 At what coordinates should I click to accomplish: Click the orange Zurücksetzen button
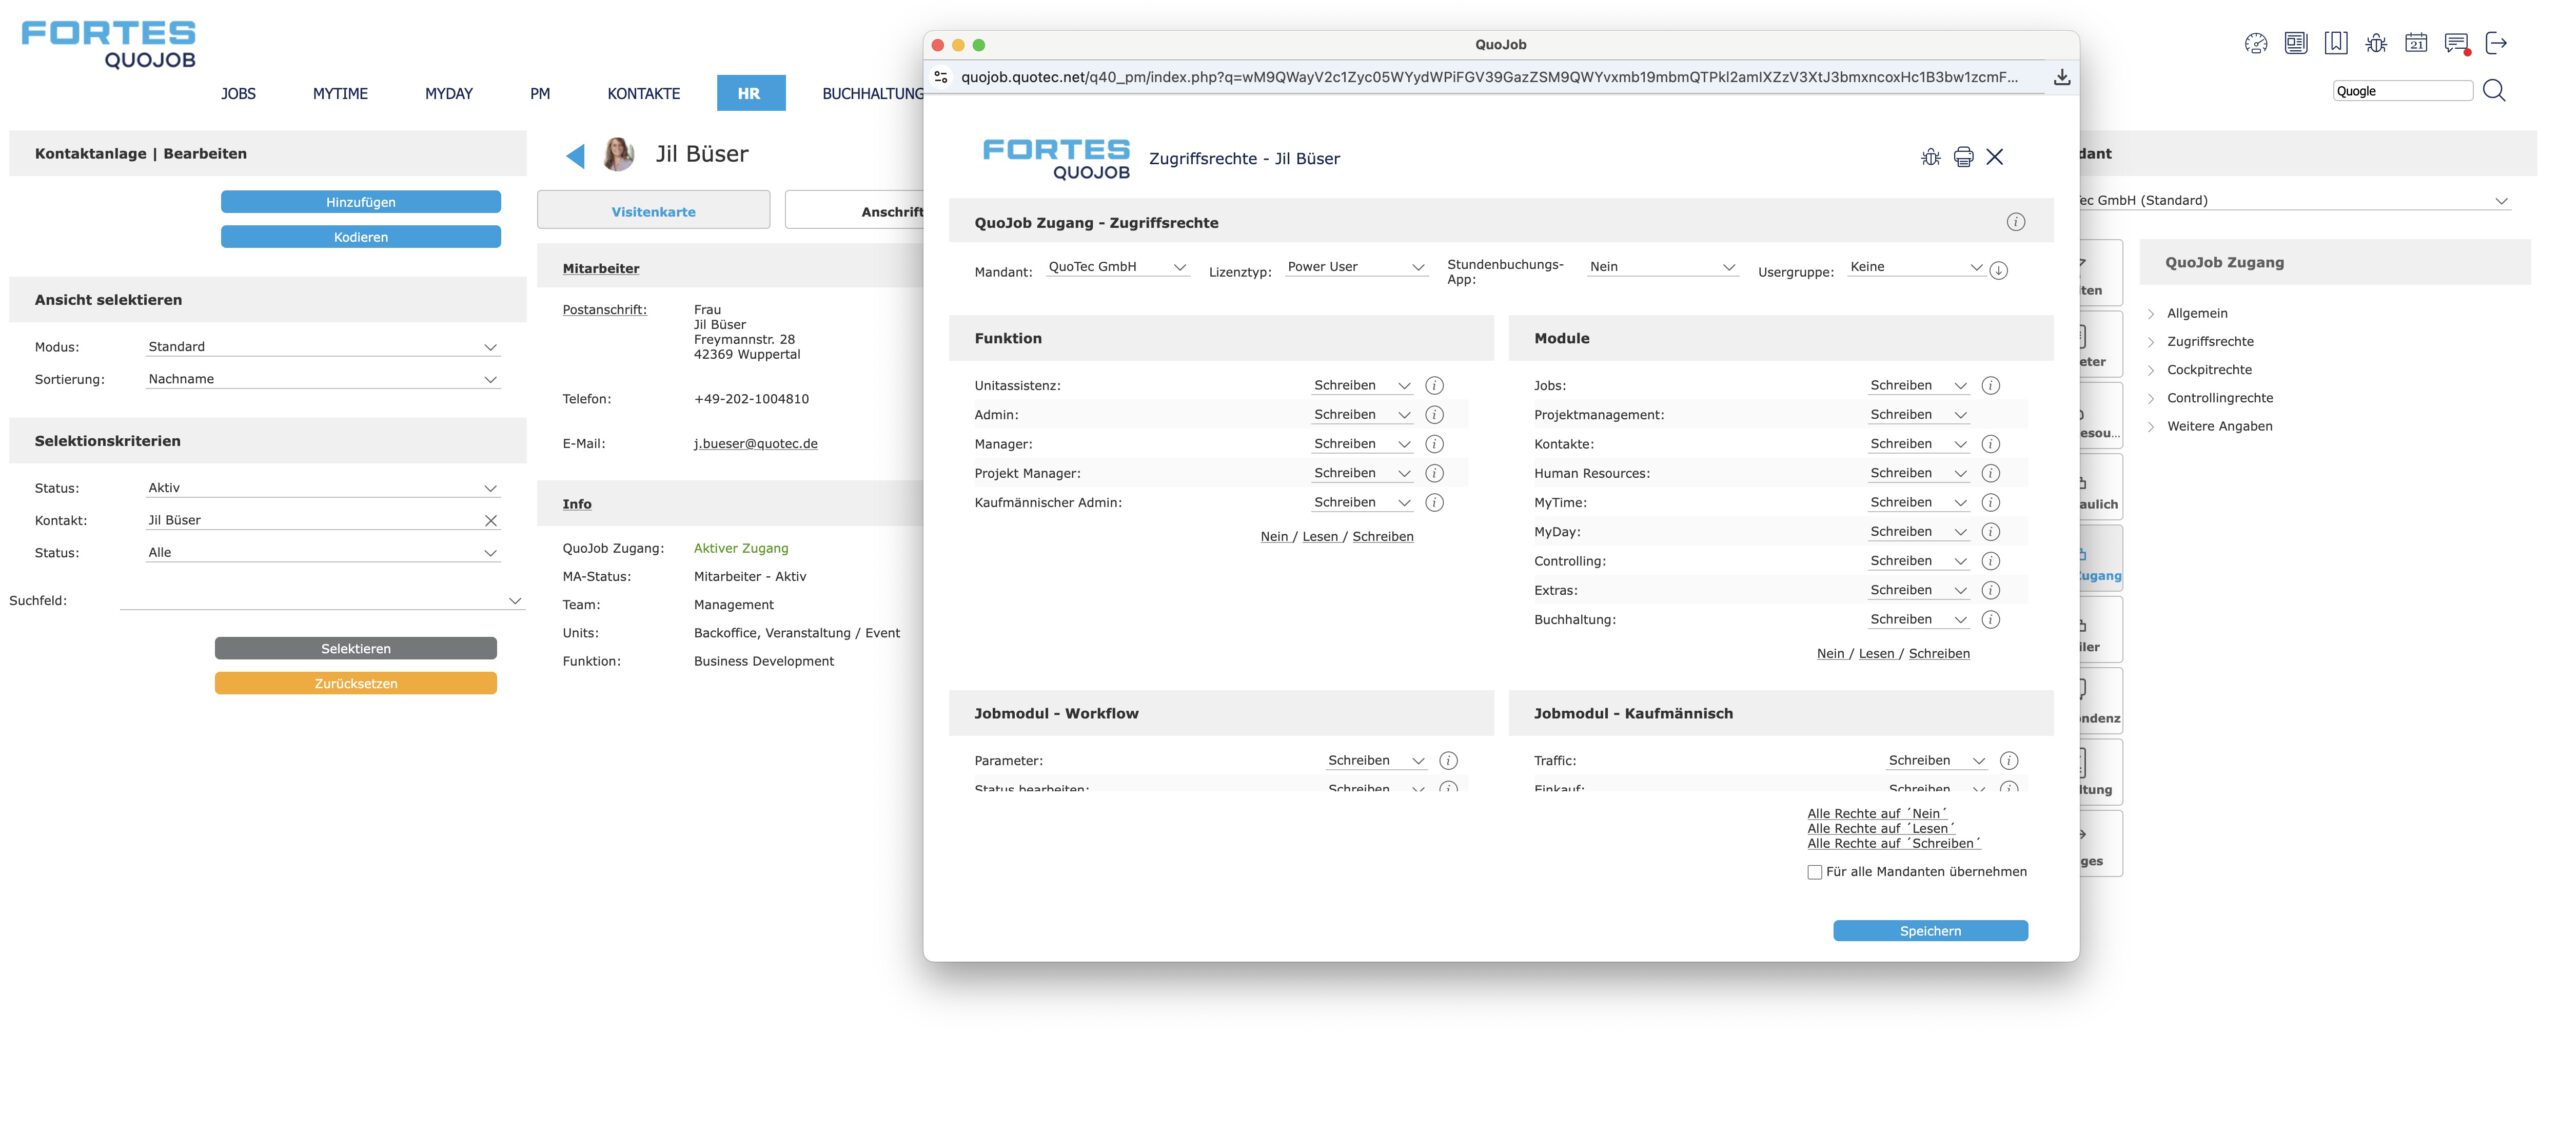pos(356,684)
